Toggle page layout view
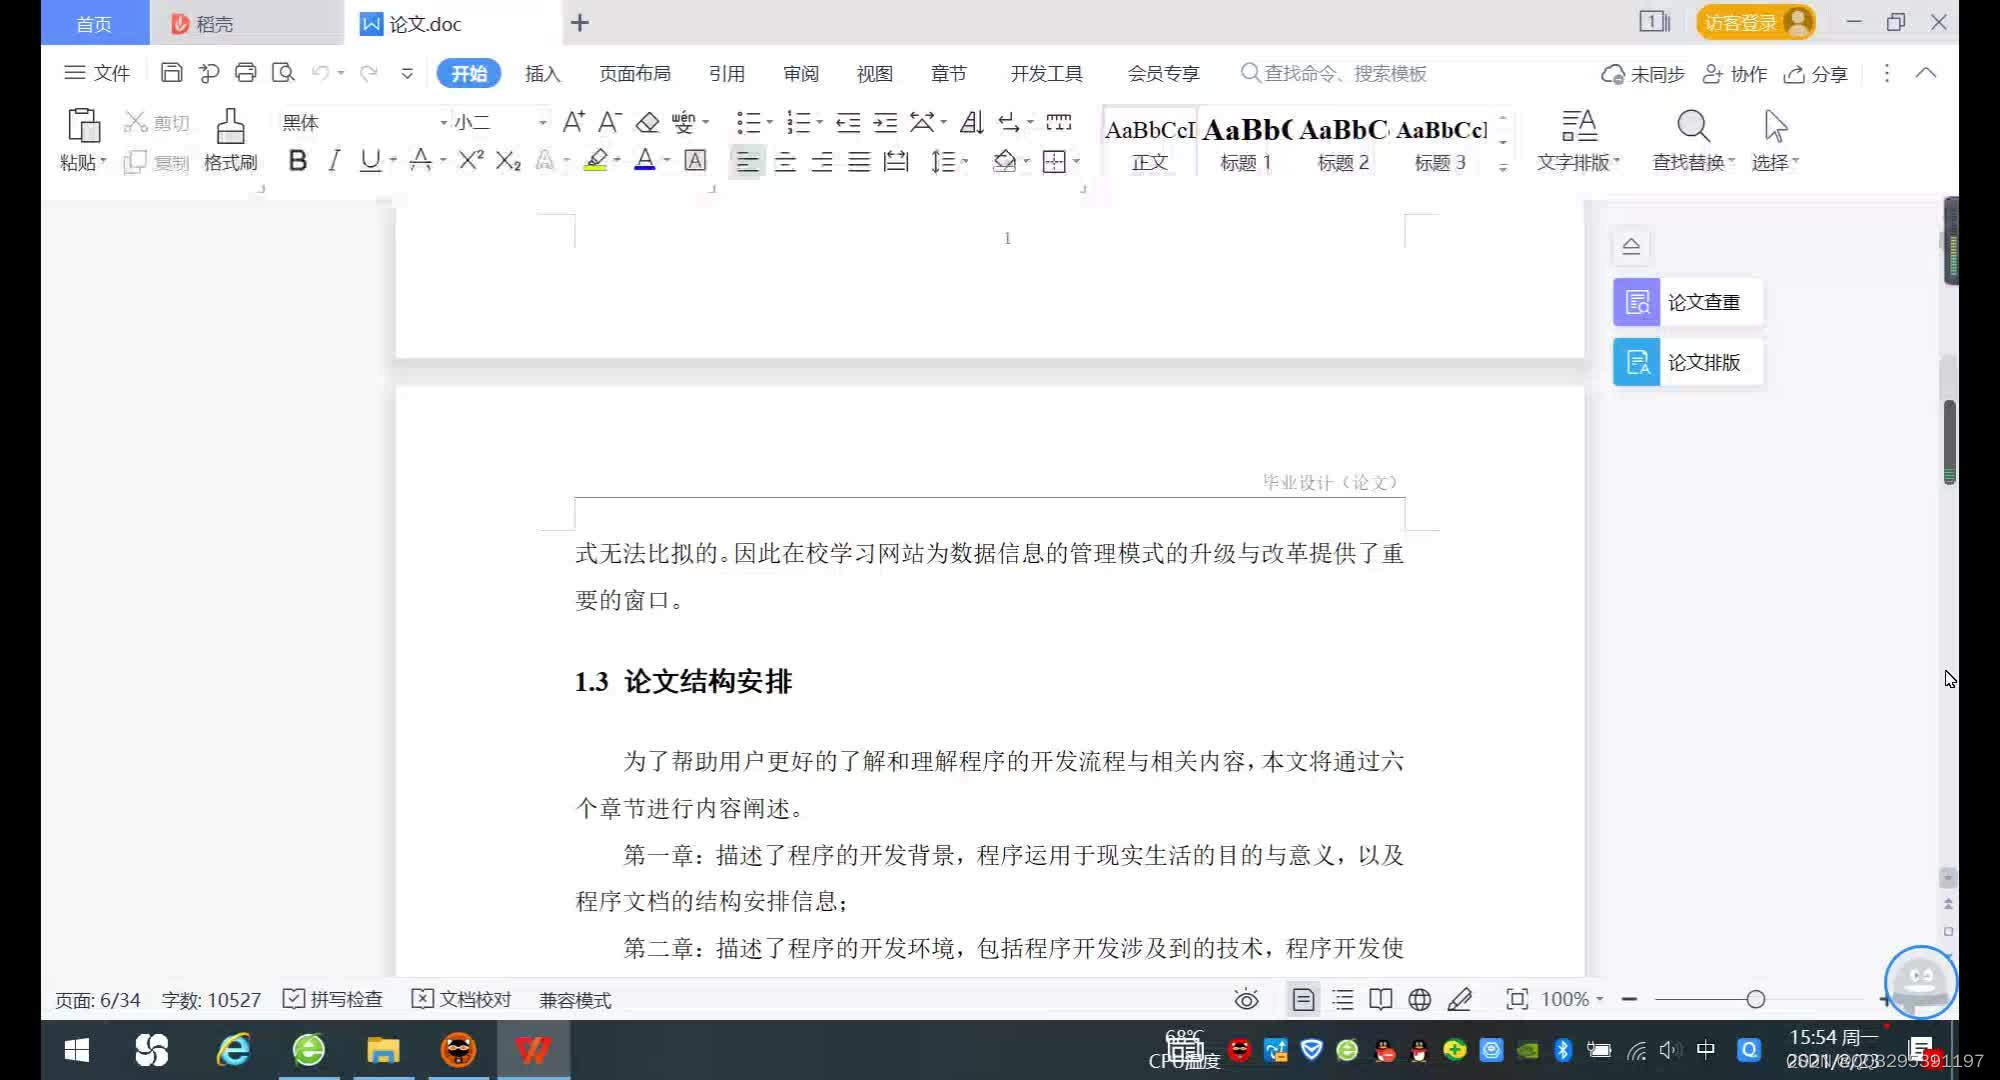The height and width of the screenshot is (1080, 2000). 1303,999
